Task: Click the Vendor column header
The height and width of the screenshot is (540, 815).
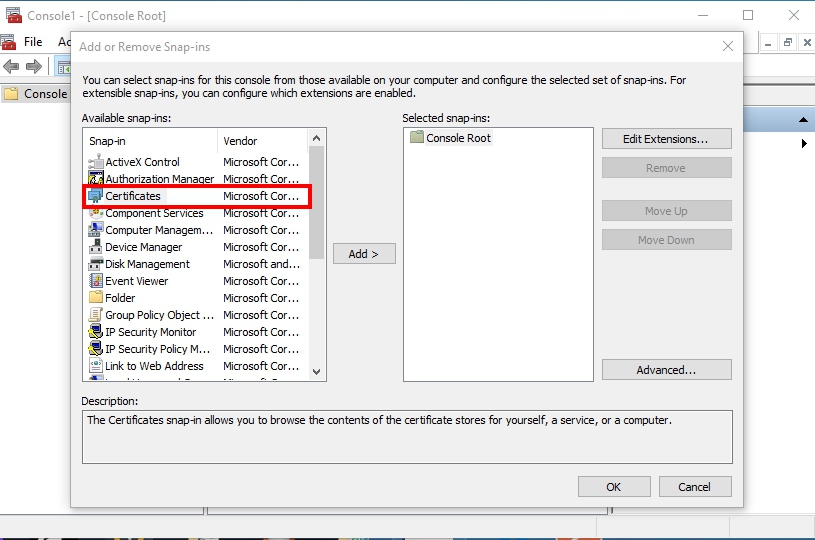Action: [x=262, y=141]
